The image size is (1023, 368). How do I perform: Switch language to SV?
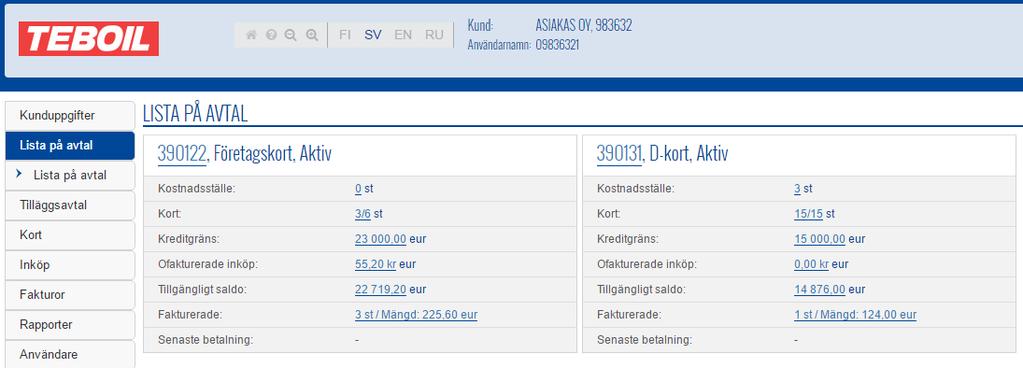[x=373, y=35]
